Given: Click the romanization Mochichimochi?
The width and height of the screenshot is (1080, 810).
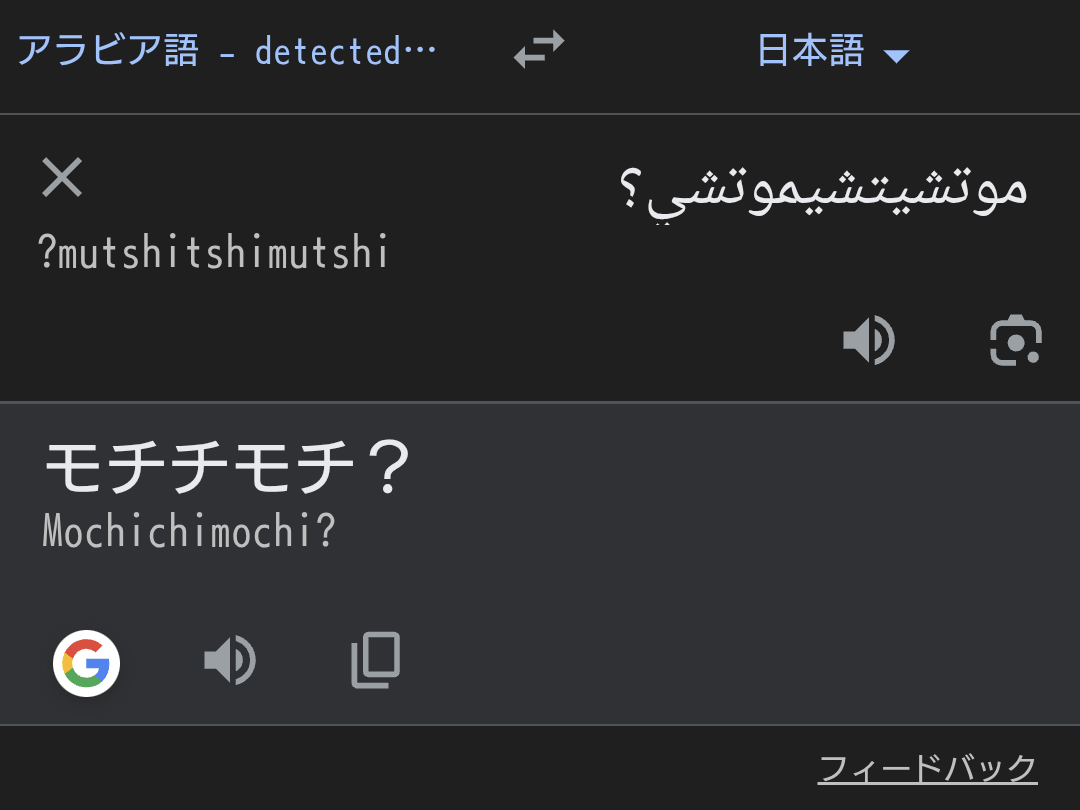Looking at the screenshot, I should tap(188, 532).
